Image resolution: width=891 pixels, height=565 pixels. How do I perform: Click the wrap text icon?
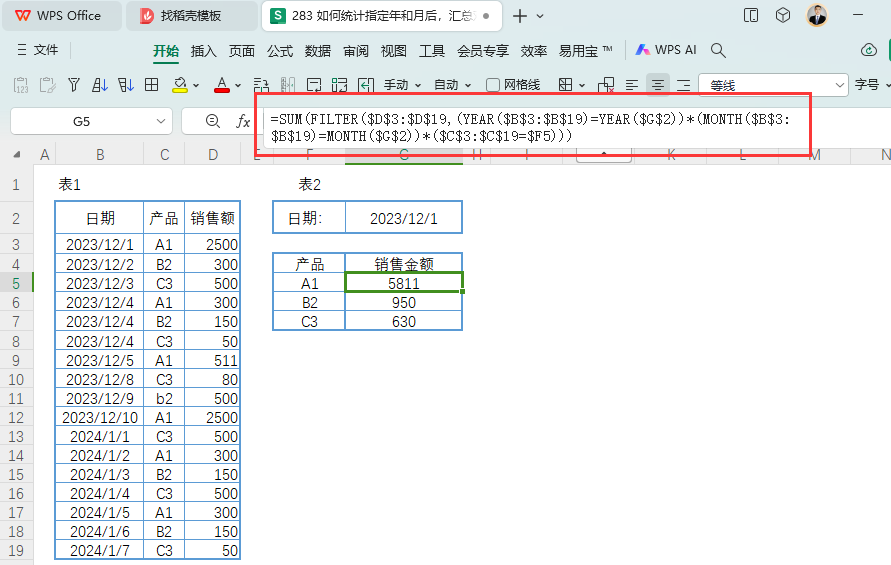point(314,85)
